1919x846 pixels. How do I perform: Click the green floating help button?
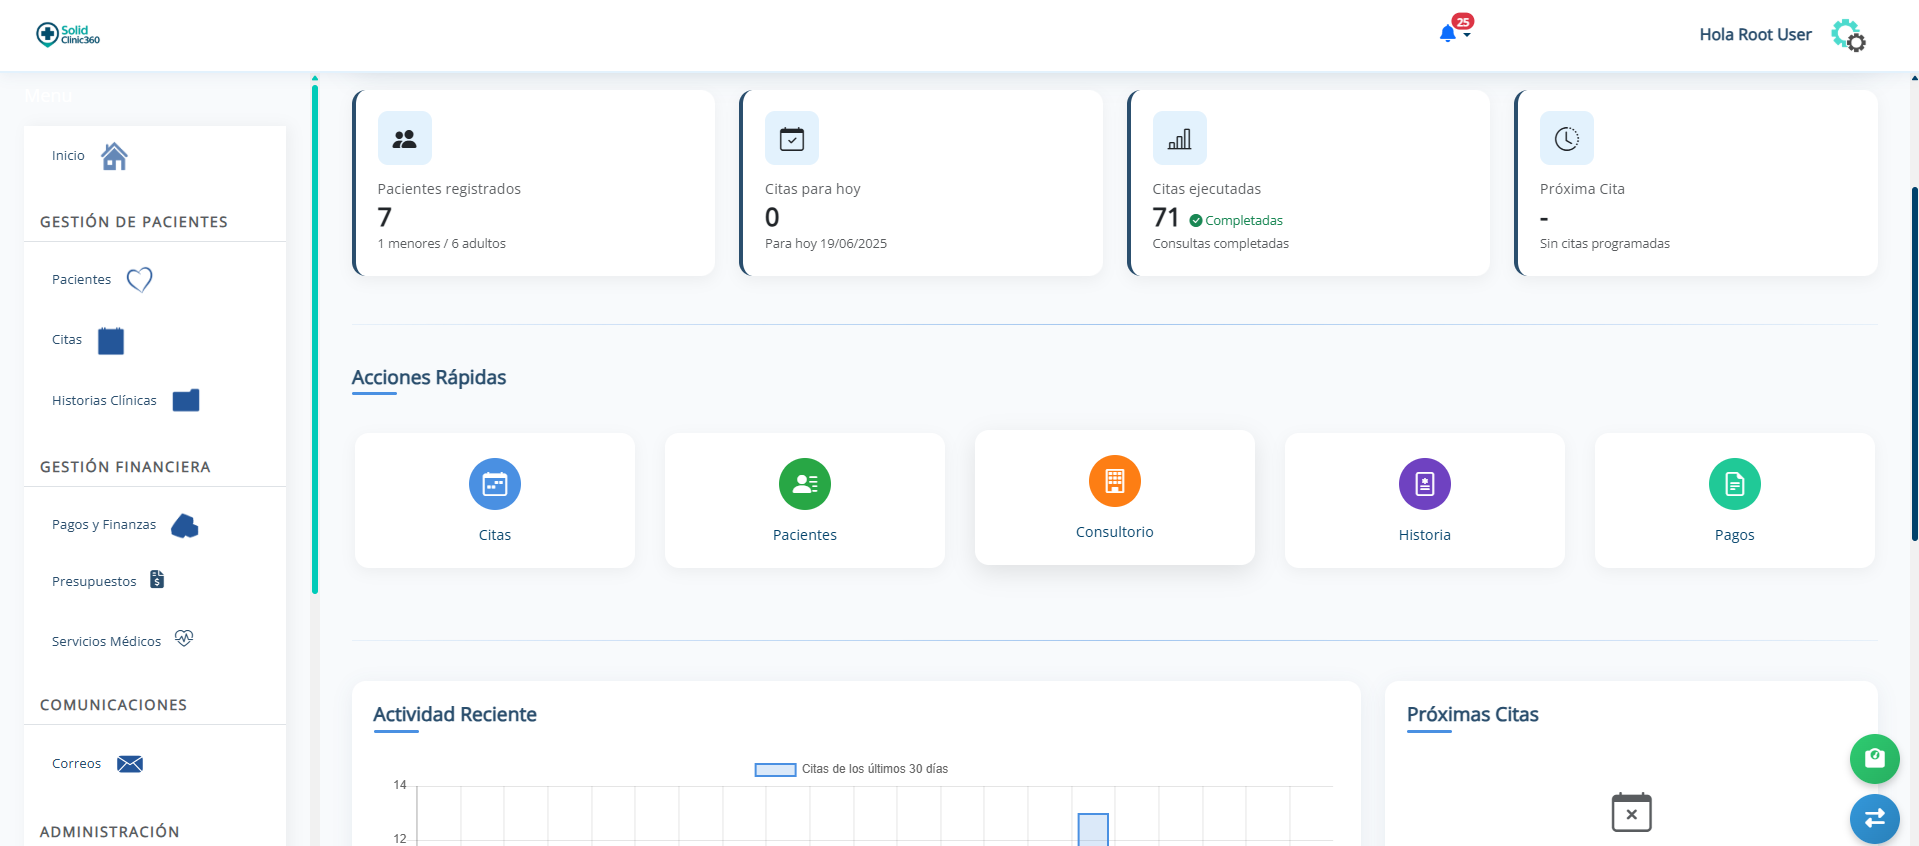1874,759
